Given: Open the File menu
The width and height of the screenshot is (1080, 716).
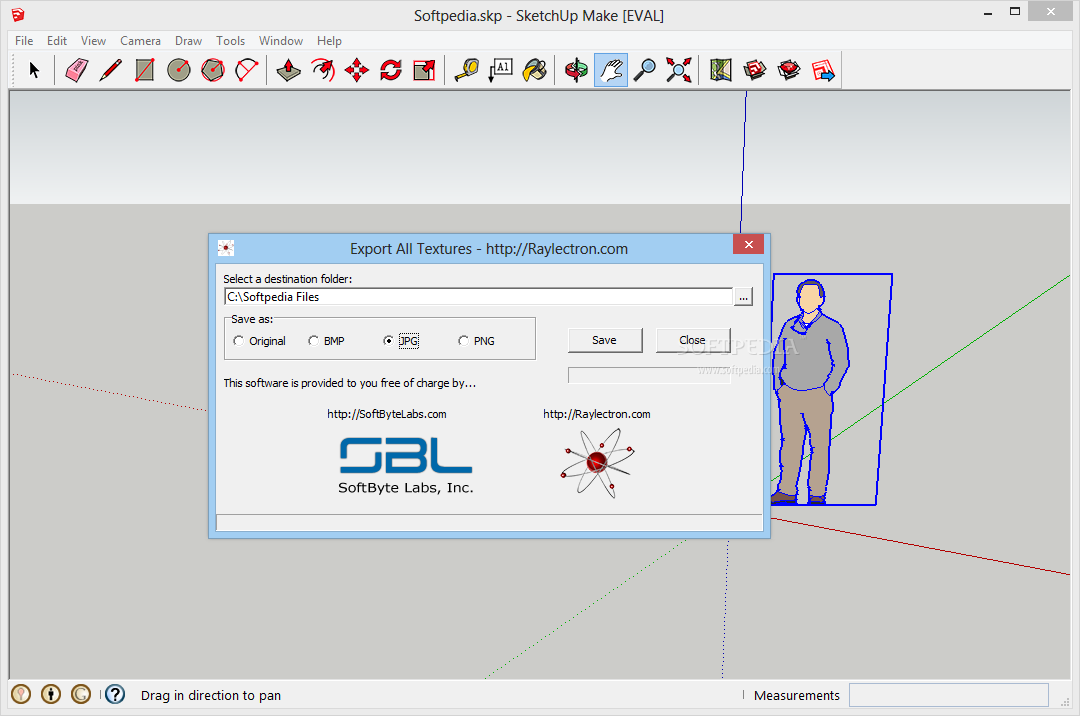Looking at the screenshot, I should tap(24, 41).
